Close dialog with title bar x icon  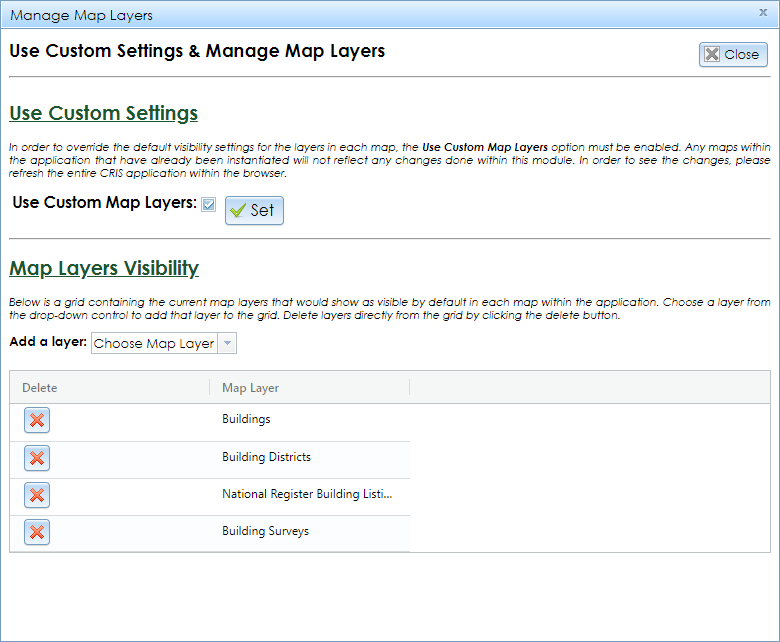point(763,13)
